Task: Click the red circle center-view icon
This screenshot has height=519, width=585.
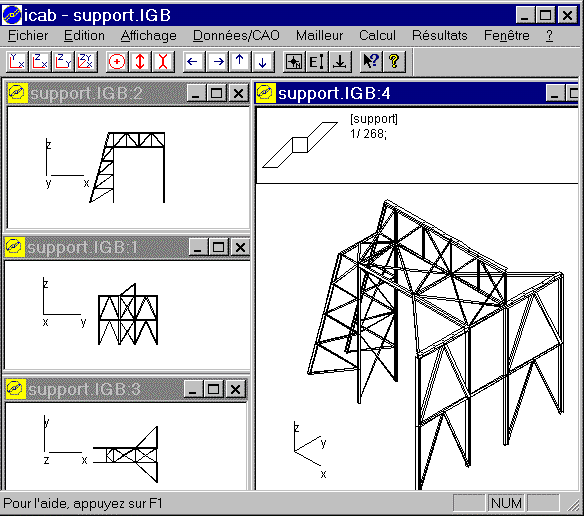Action: click(117, 61)
